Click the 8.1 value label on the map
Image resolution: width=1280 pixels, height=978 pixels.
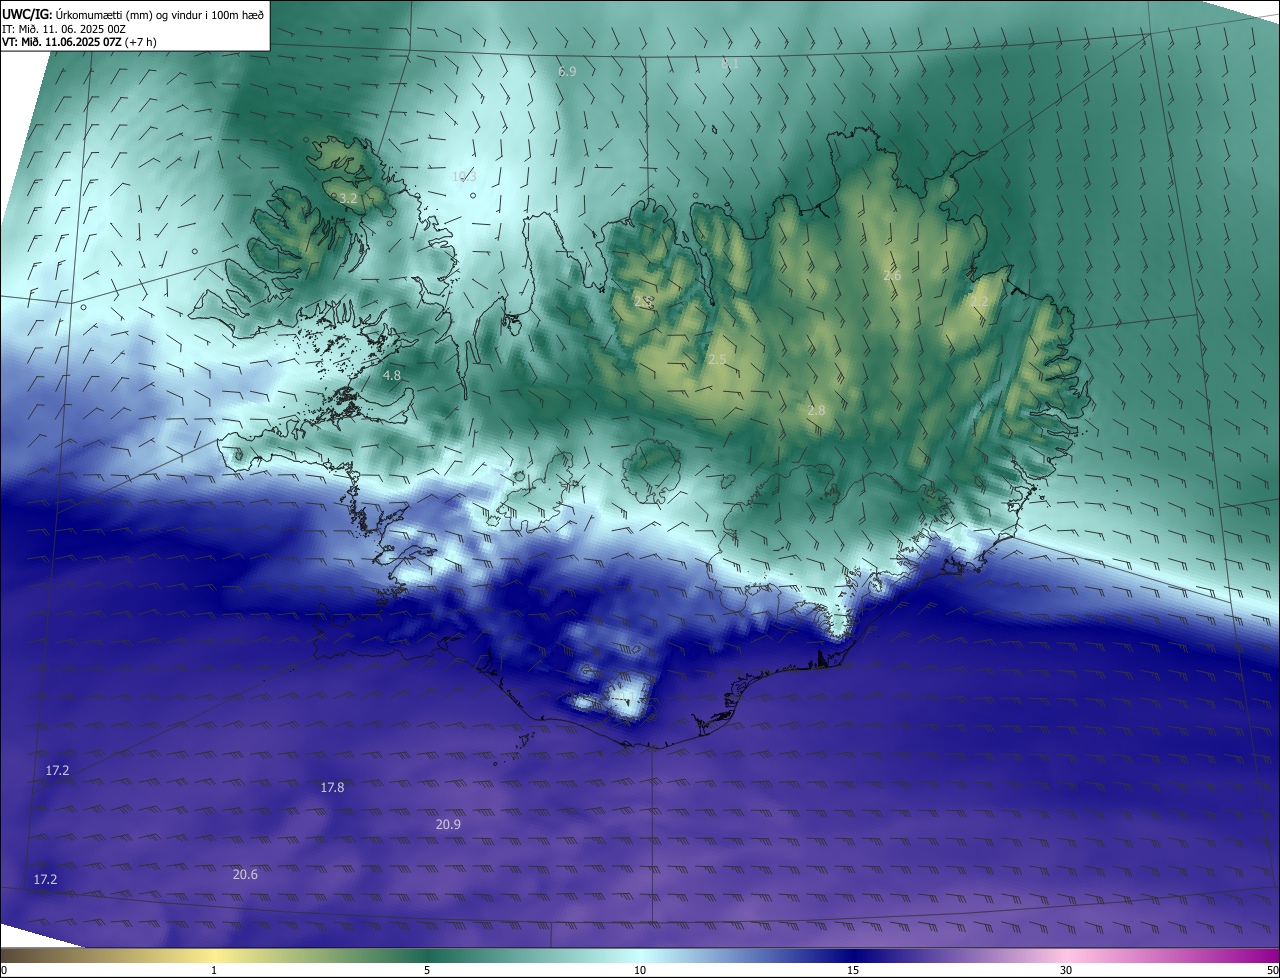coord(730,64)
